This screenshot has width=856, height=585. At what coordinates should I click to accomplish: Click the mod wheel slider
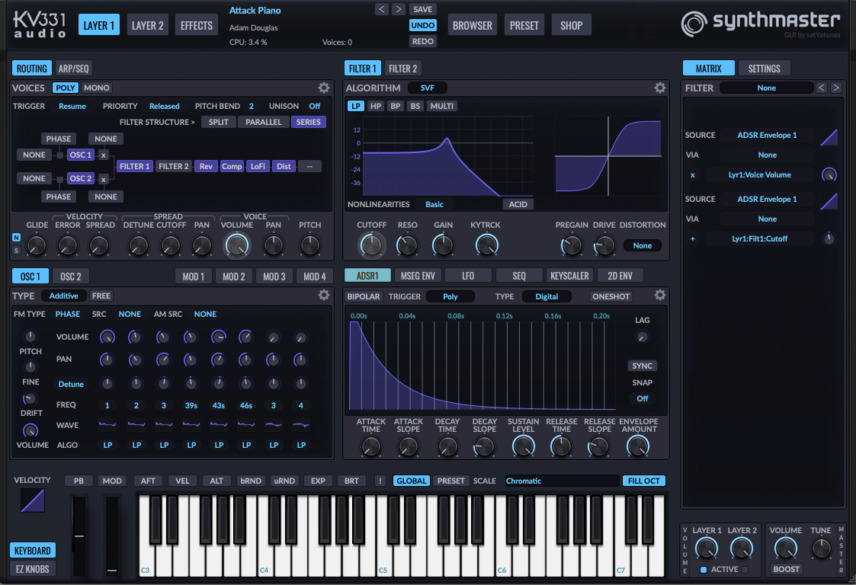(112, 535)
